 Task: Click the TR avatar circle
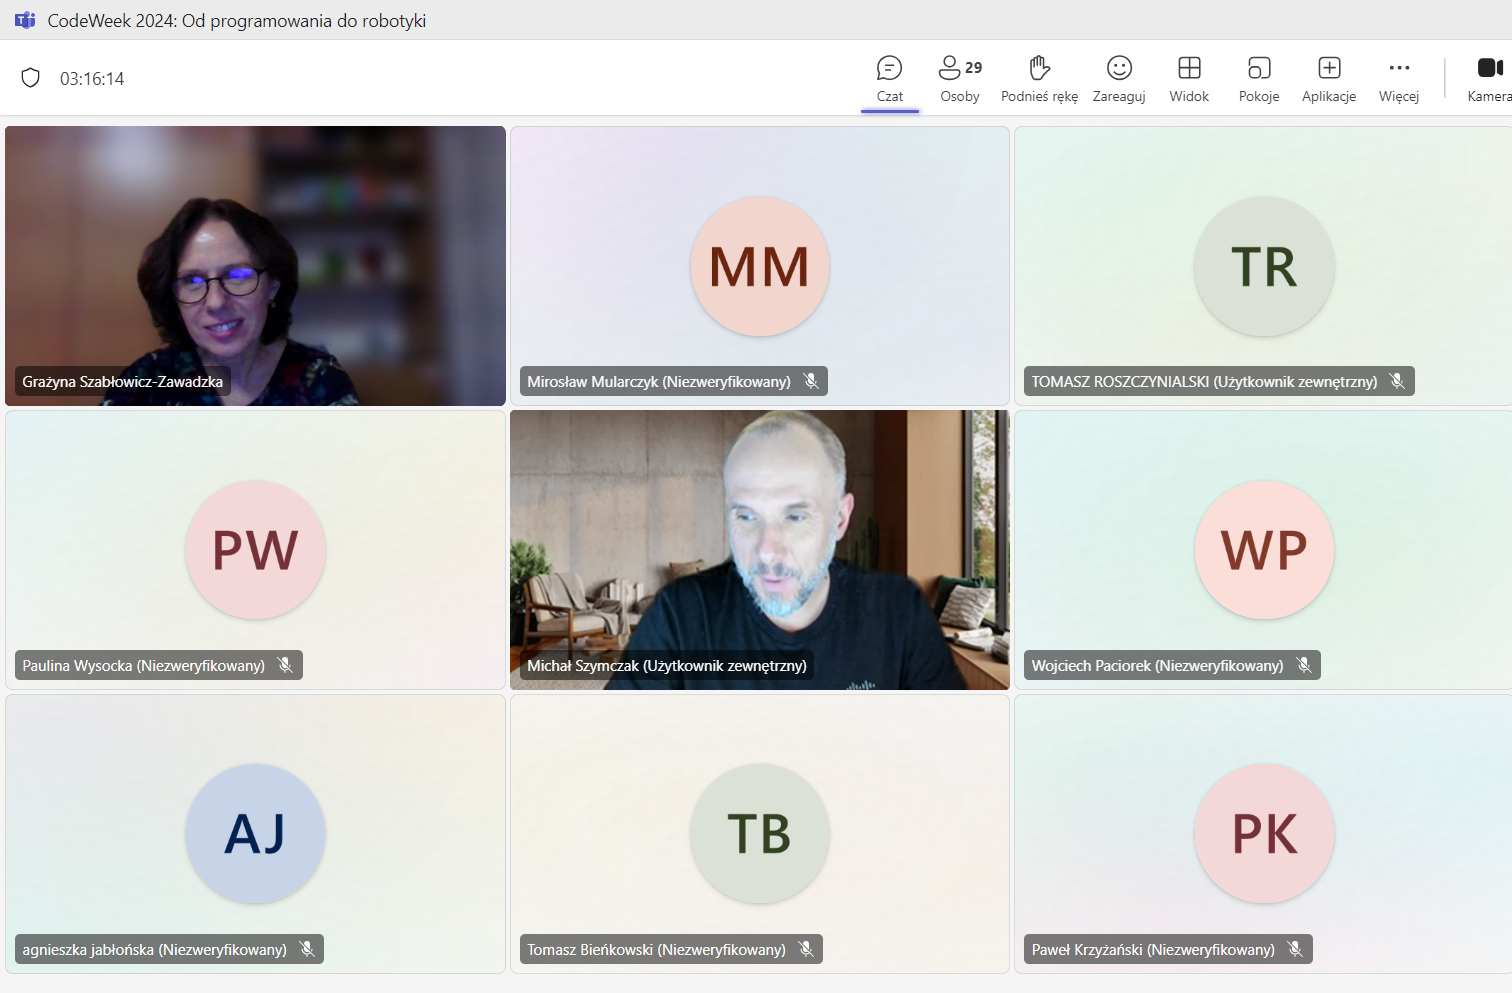tap(1264, 266)
